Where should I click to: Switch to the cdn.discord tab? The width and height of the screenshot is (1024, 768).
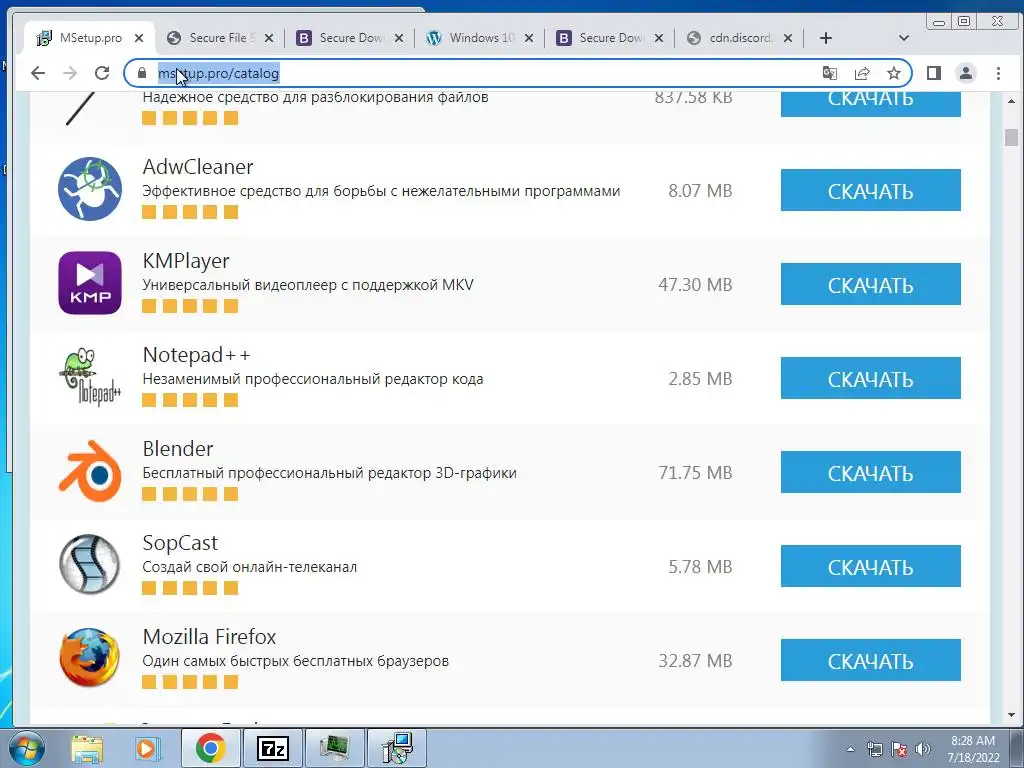point(739,38)
